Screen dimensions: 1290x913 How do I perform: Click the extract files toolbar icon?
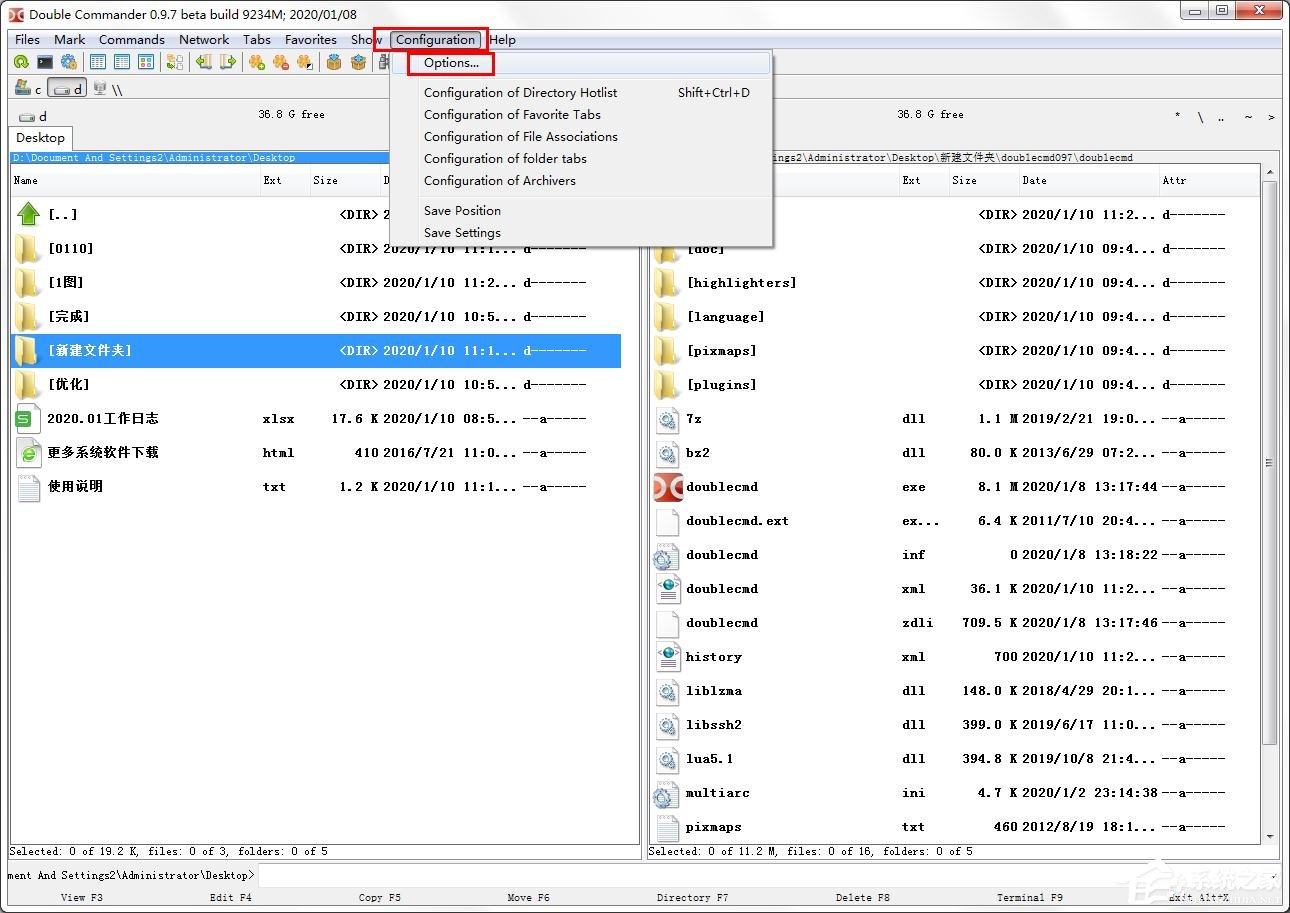pos(358,62)
